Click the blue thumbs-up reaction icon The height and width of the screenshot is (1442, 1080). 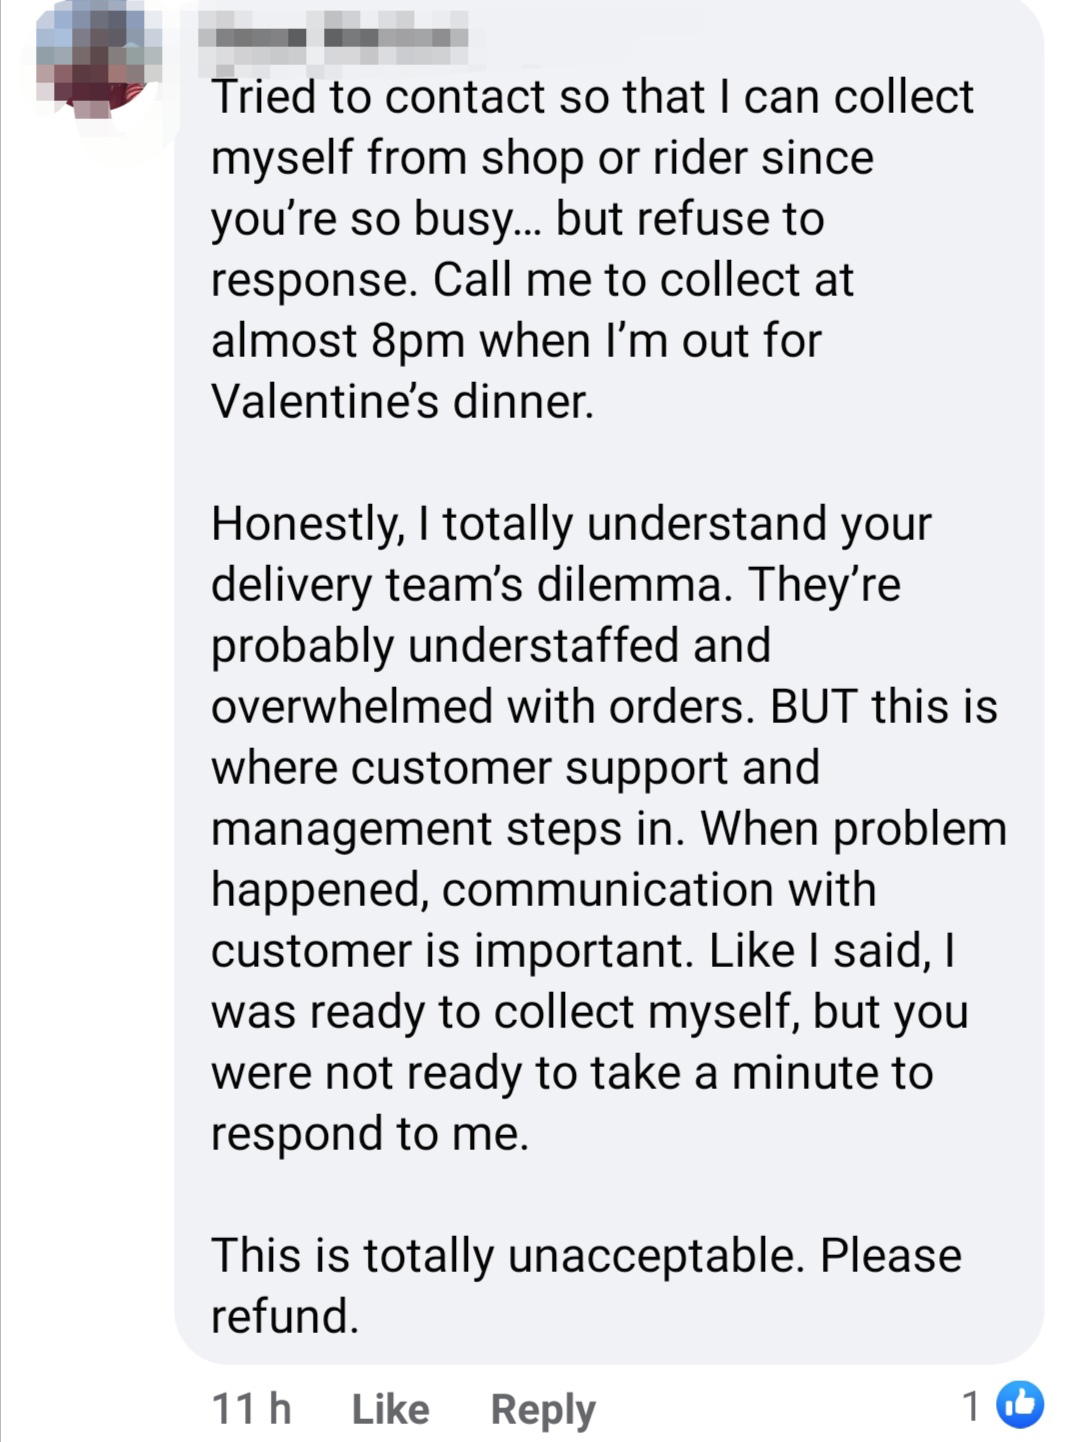[1020, 1405]
